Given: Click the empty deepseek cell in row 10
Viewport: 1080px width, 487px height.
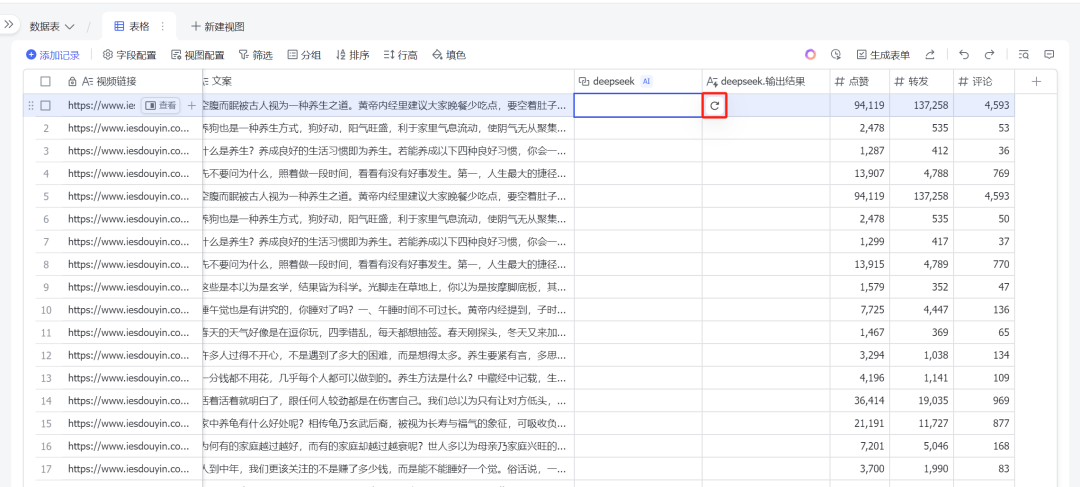Looking at the screenshot, I should [x=638, y=310].
